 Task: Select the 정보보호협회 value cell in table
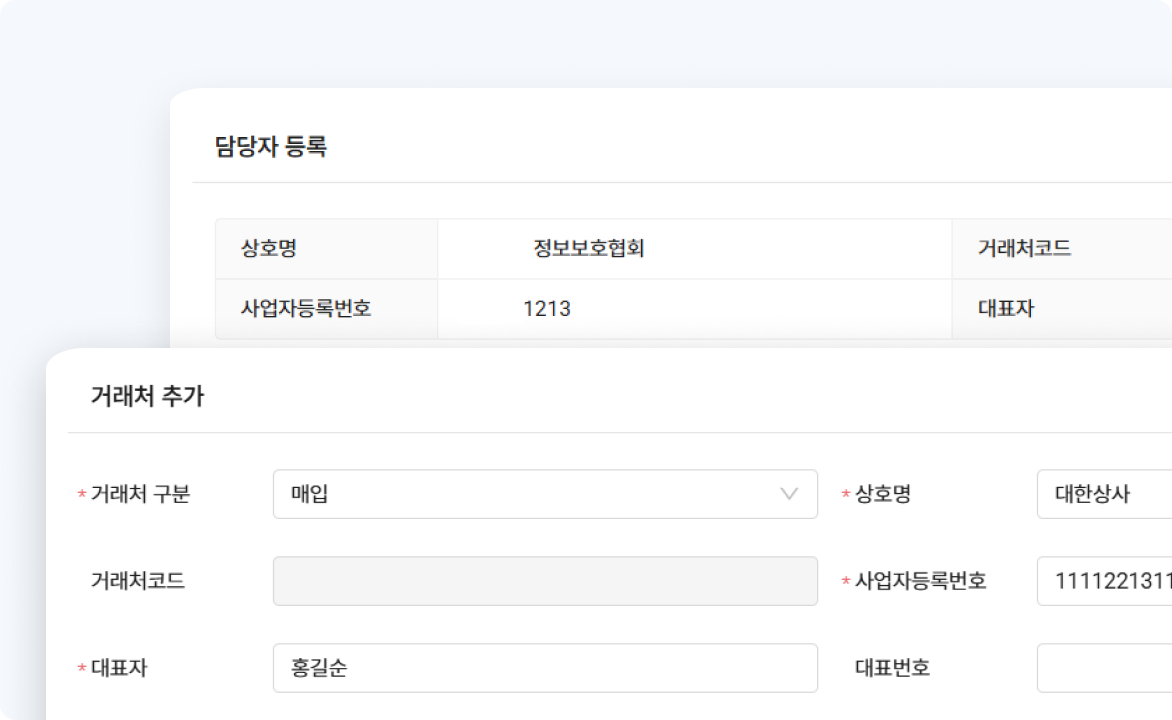click(x=589, y=249)
